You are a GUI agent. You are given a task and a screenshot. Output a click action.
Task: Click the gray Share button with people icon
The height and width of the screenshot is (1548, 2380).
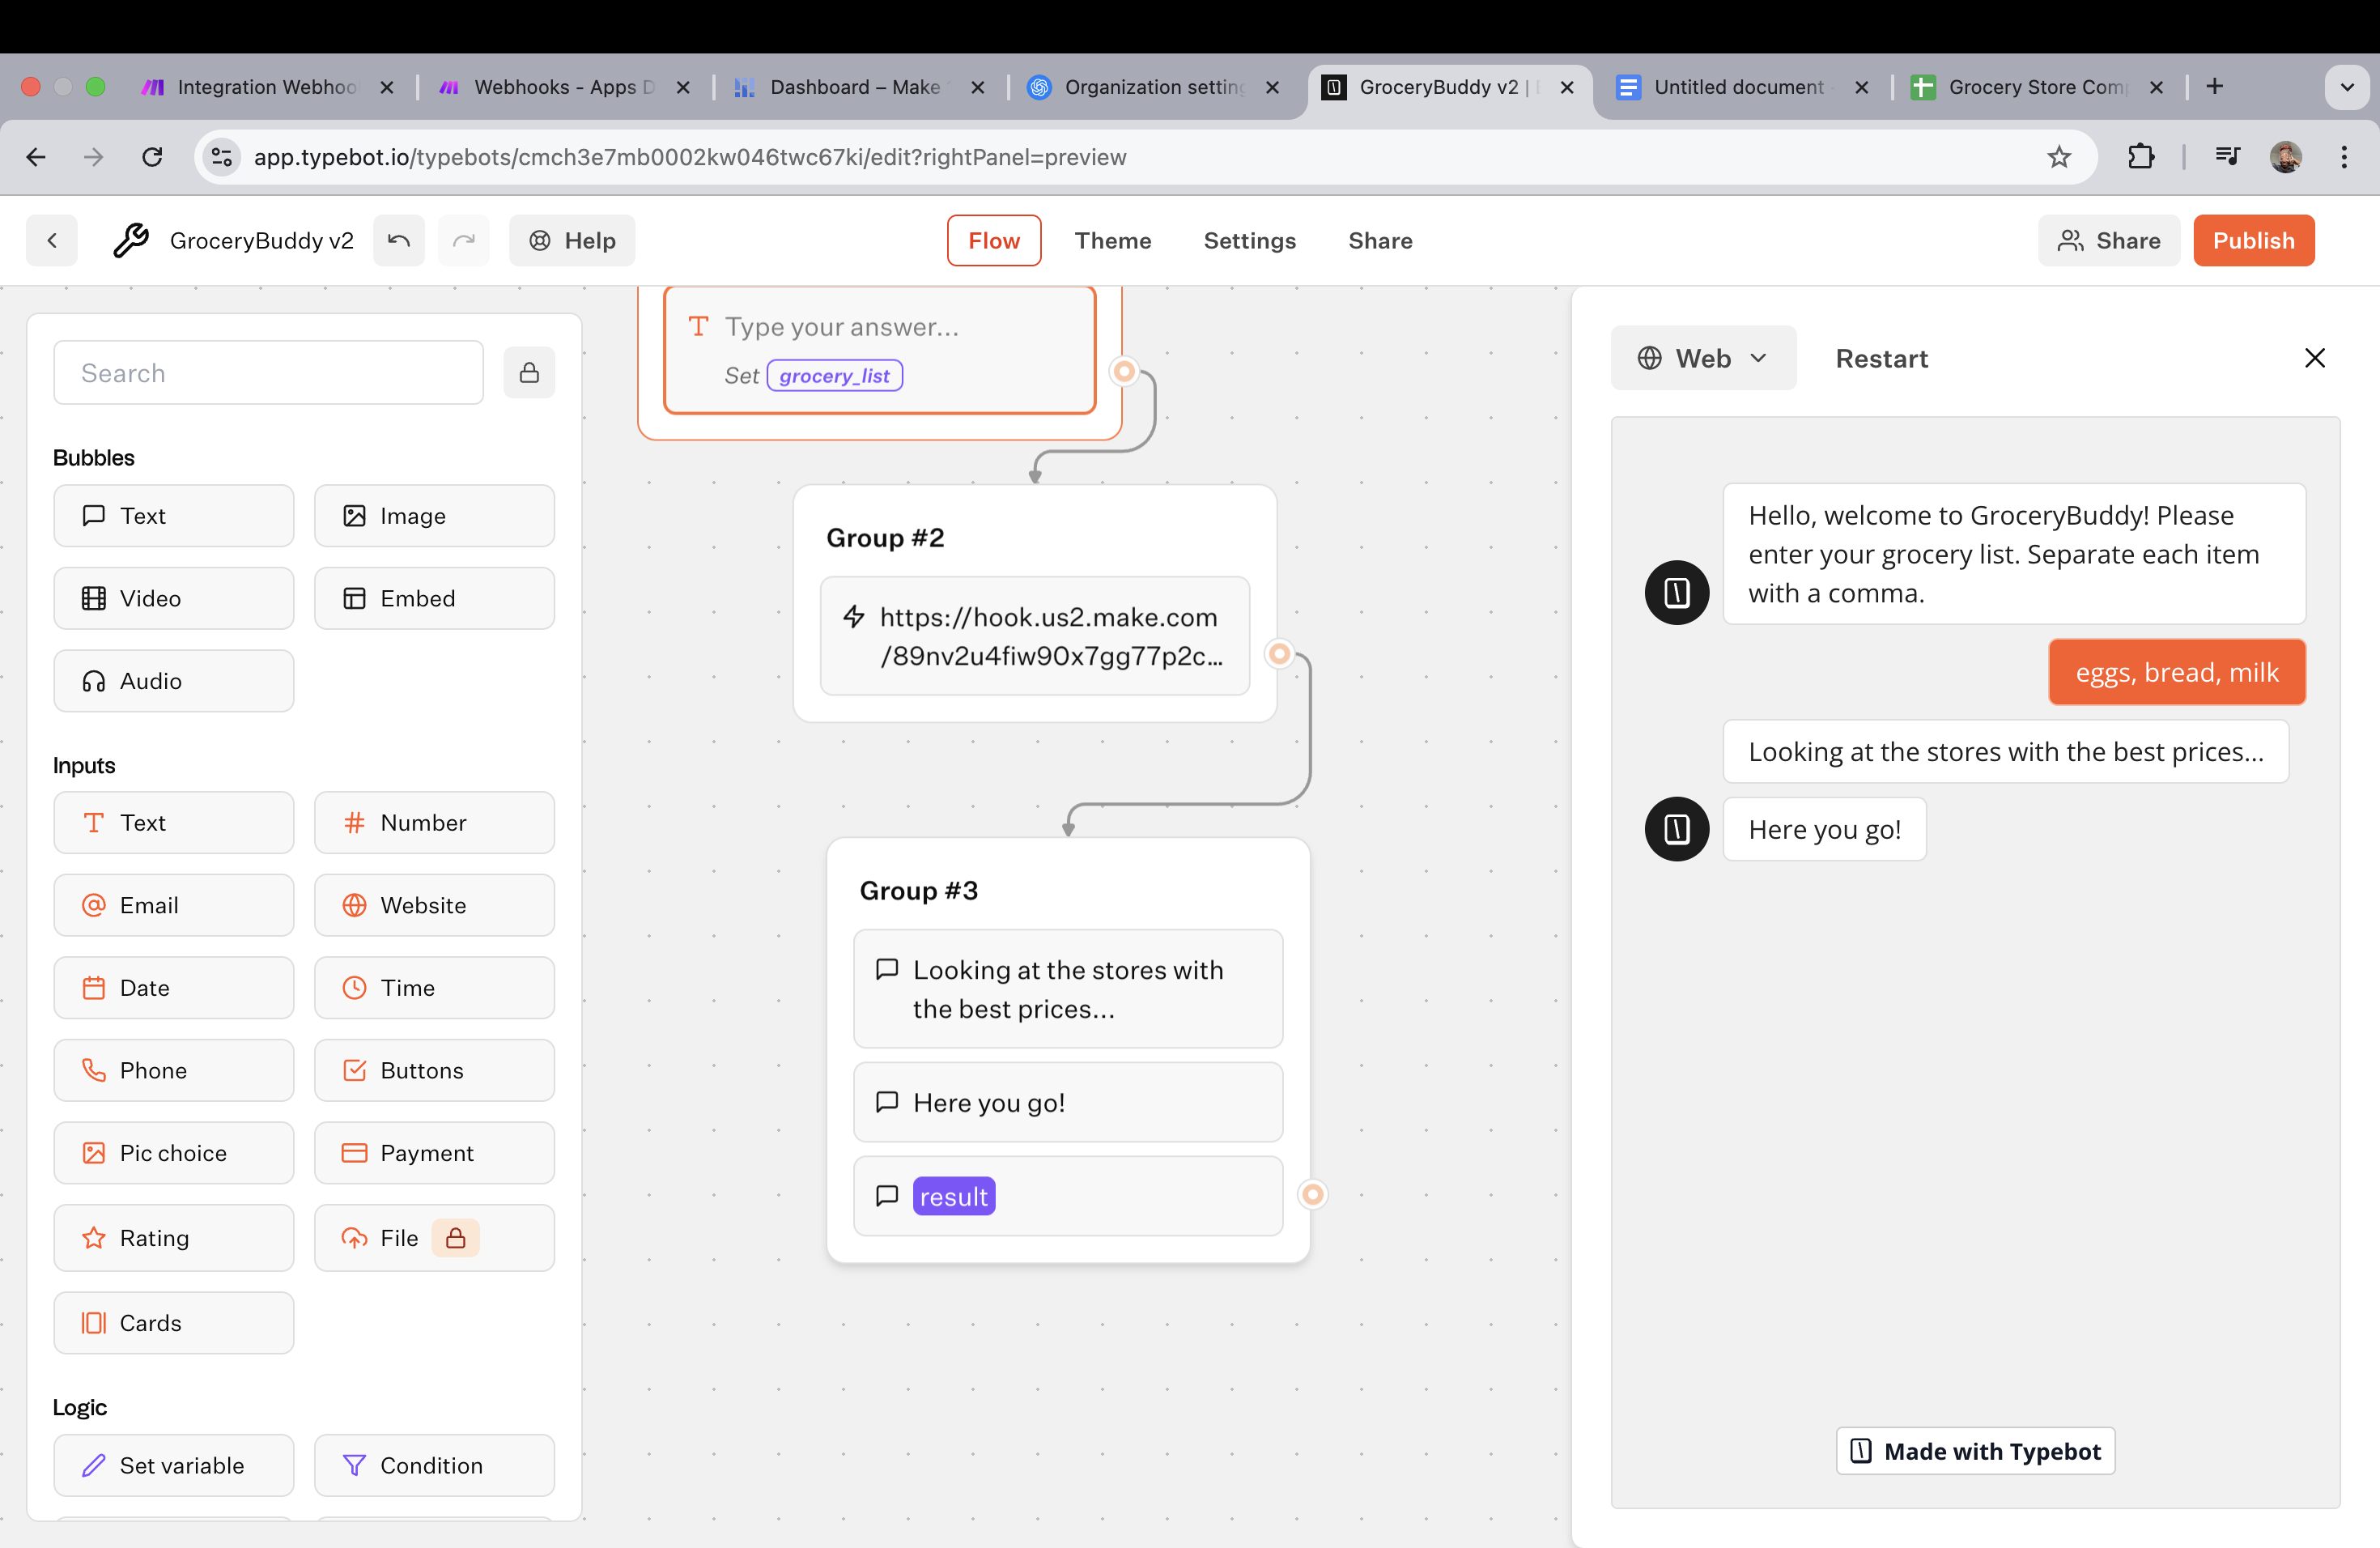tap(2108, 240)
